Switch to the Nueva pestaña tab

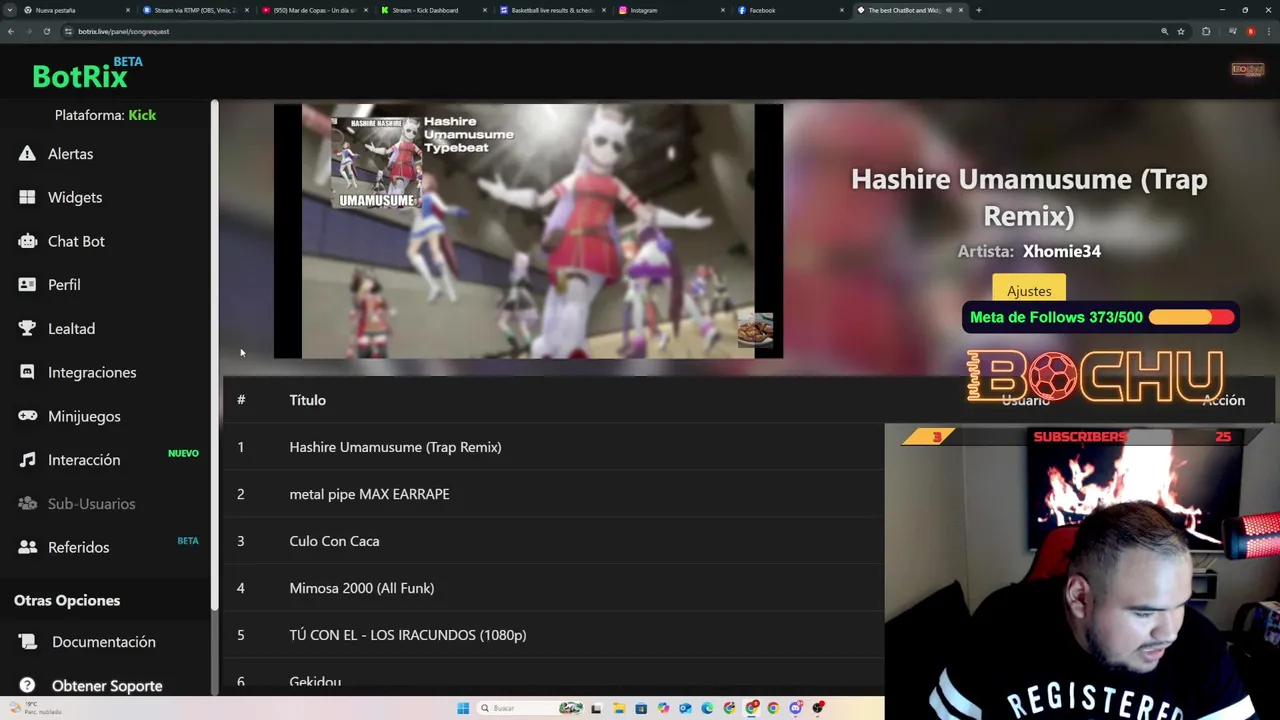click(76, 10)
